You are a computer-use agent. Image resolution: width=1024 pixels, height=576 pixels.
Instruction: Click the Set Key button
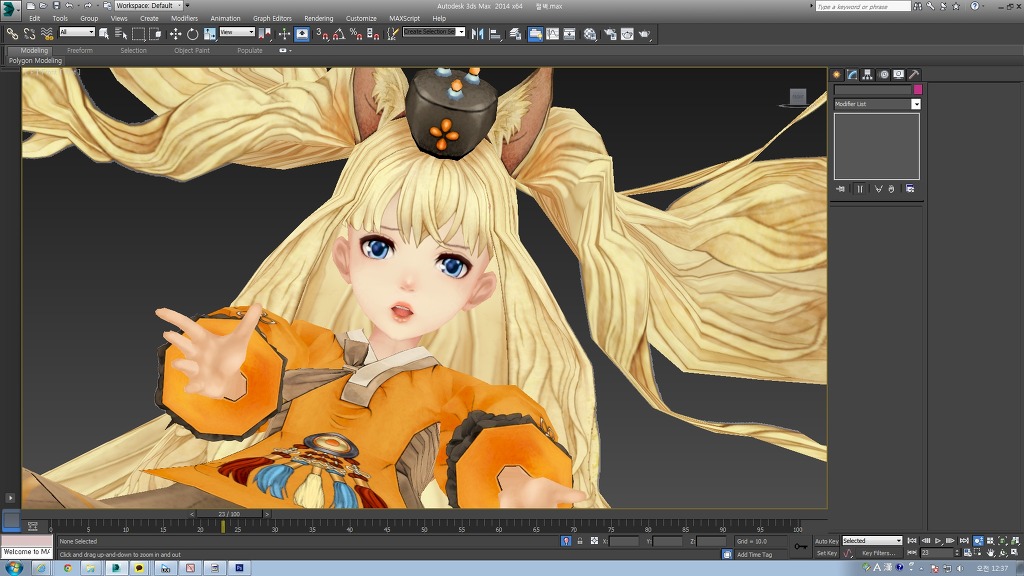coord(826,553)
